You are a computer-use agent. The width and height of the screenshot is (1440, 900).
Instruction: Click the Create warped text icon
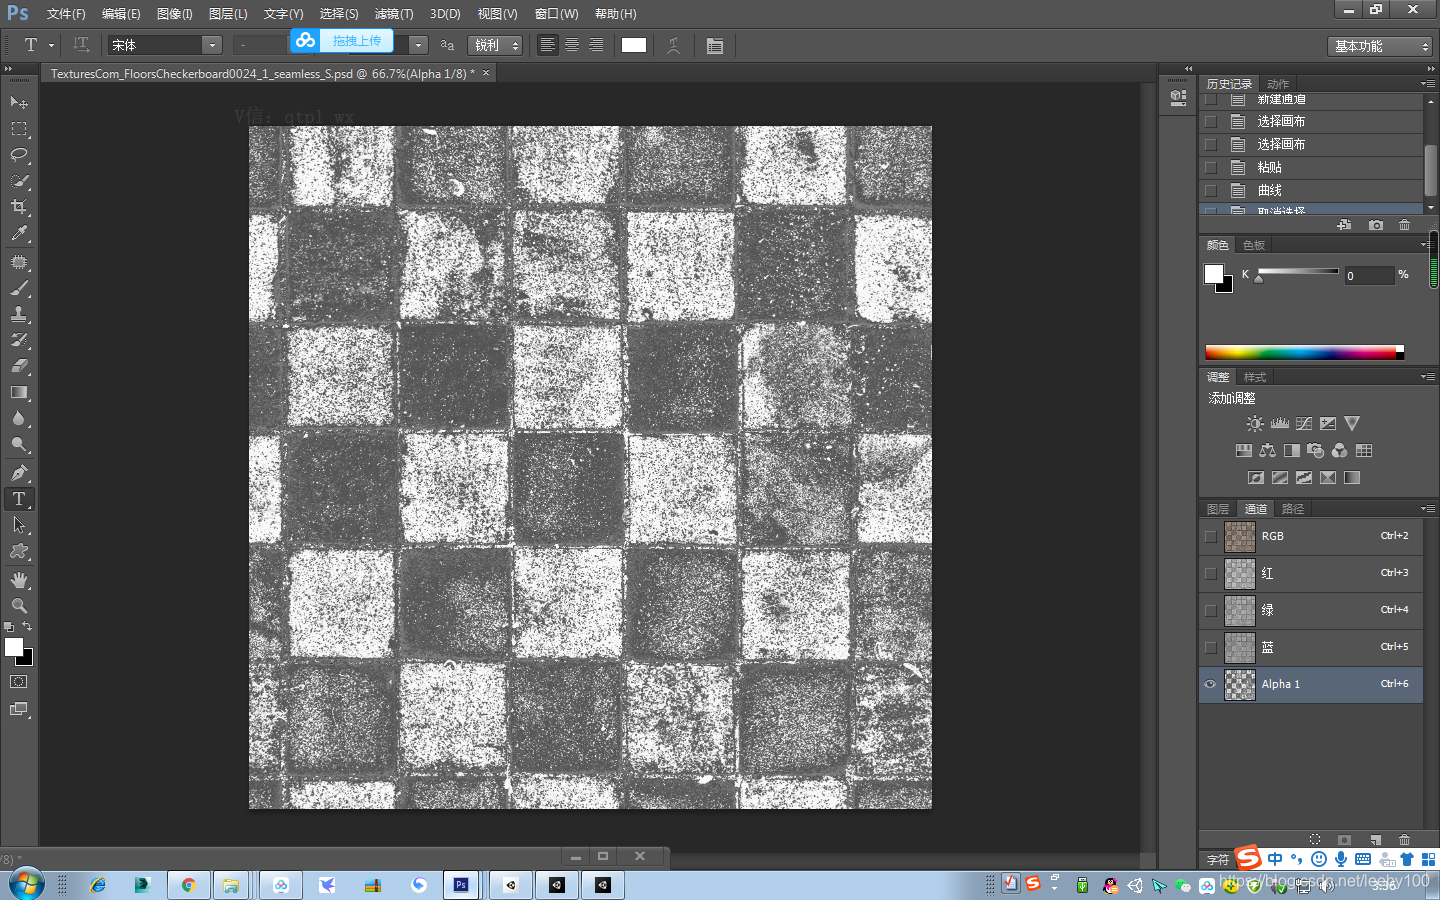(x=674, y=45)
